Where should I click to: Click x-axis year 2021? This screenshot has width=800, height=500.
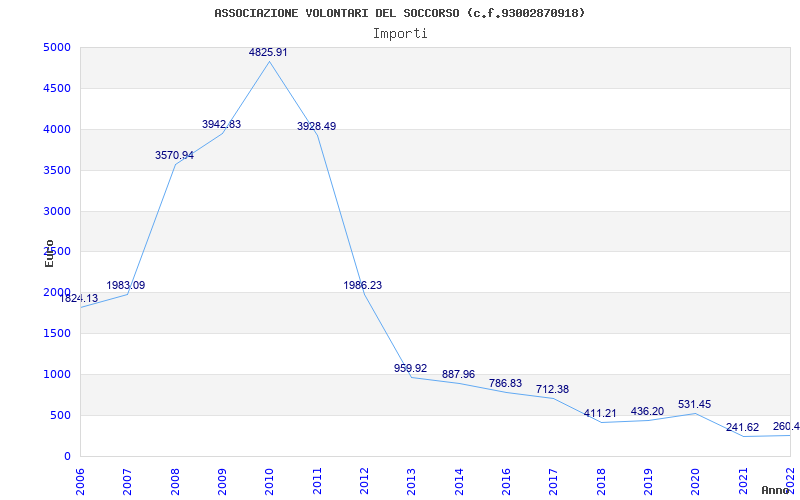point(742,480)
